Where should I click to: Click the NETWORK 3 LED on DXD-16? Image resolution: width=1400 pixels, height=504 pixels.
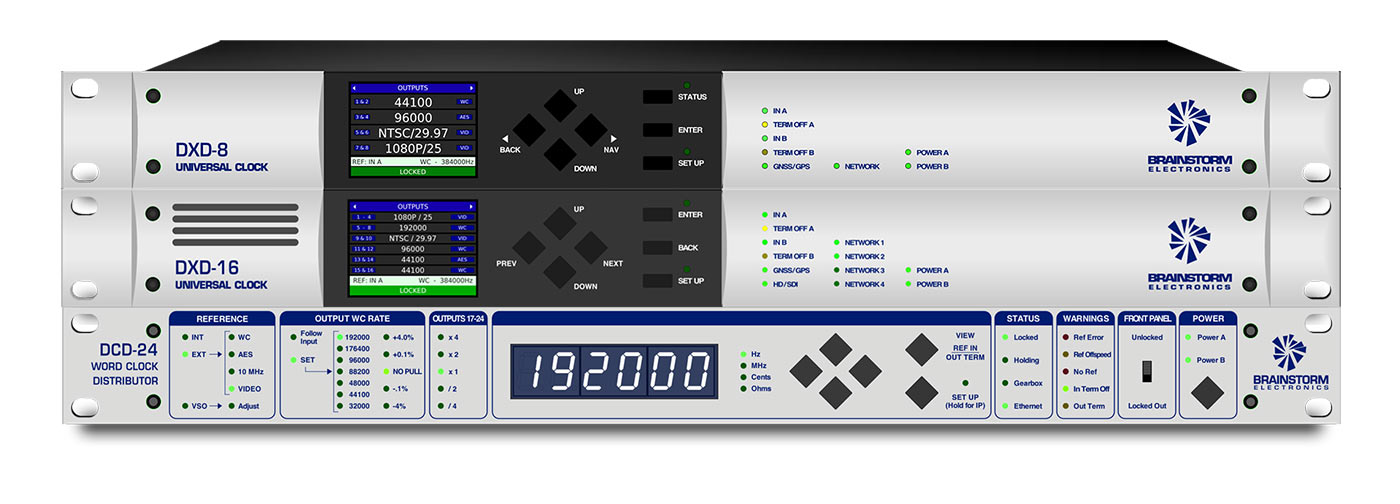point(836,271)
